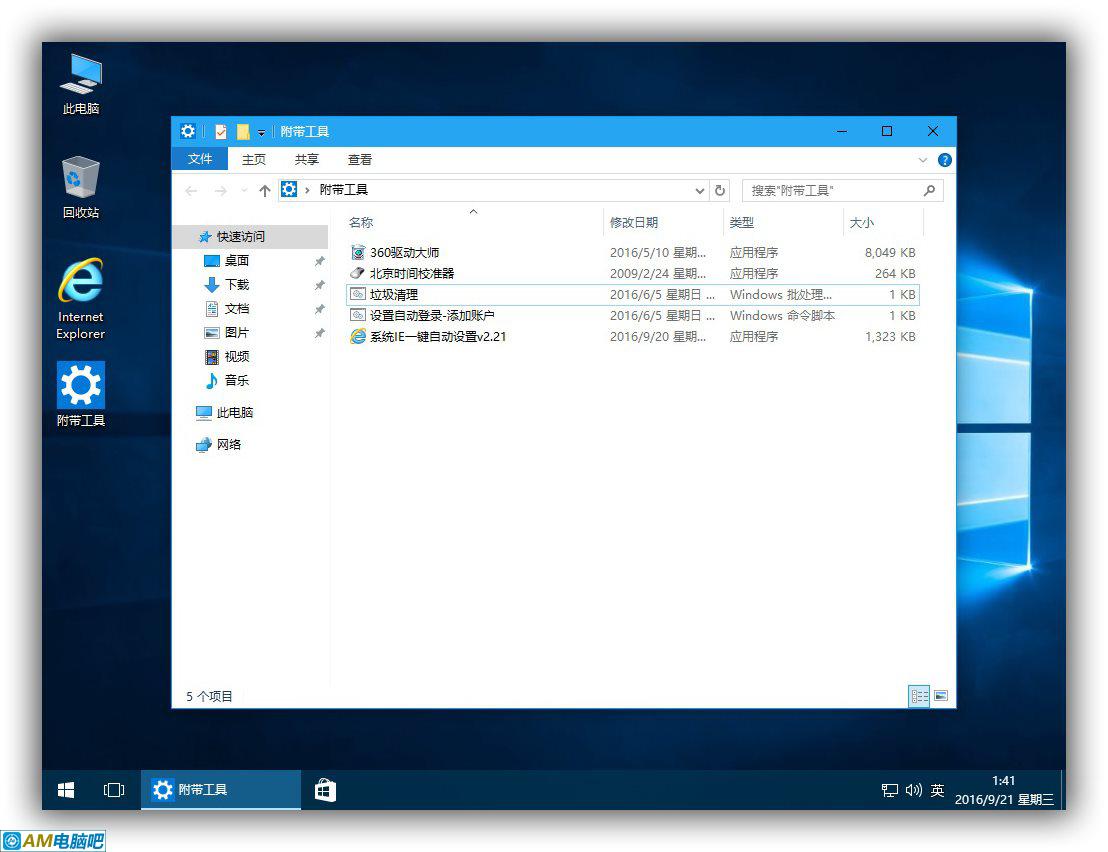Open 回收站 recycle bin on desktop
This screenshot has width=1108, height=852.
pos(81,187)
